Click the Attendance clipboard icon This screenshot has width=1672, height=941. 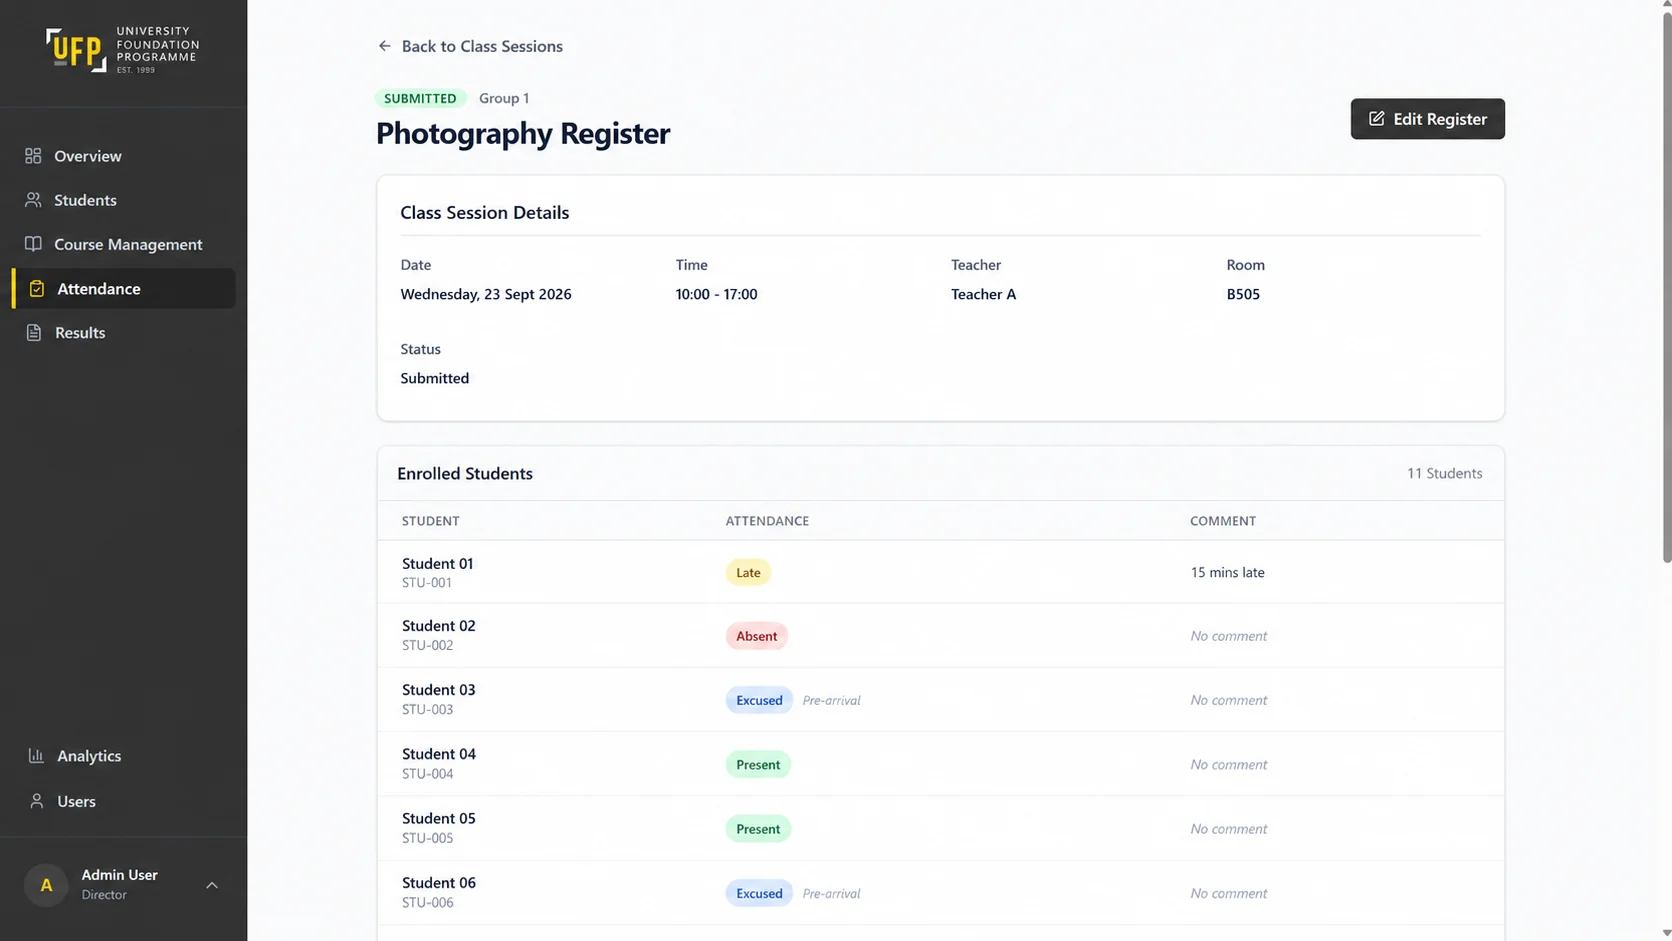point(37,289)
